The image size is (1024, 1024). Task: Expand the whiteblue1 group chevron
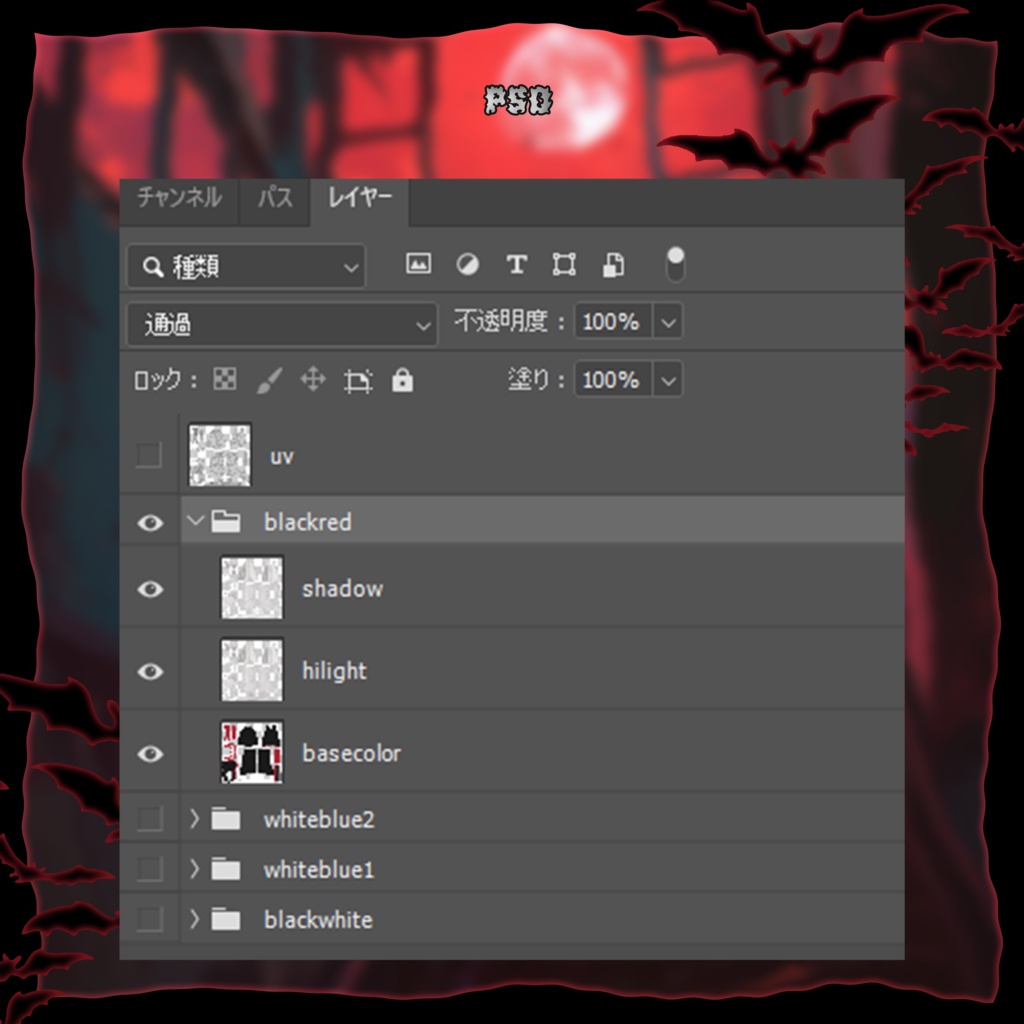point(194,869)
